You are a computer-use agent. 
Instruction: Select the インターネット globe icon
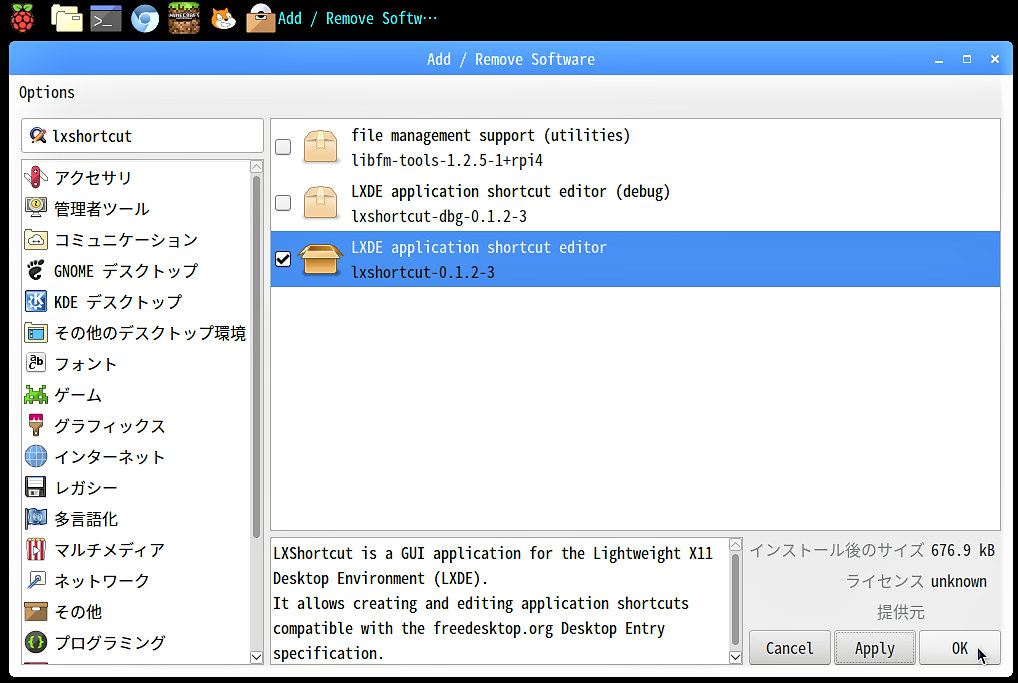click(x=36, y=456)
